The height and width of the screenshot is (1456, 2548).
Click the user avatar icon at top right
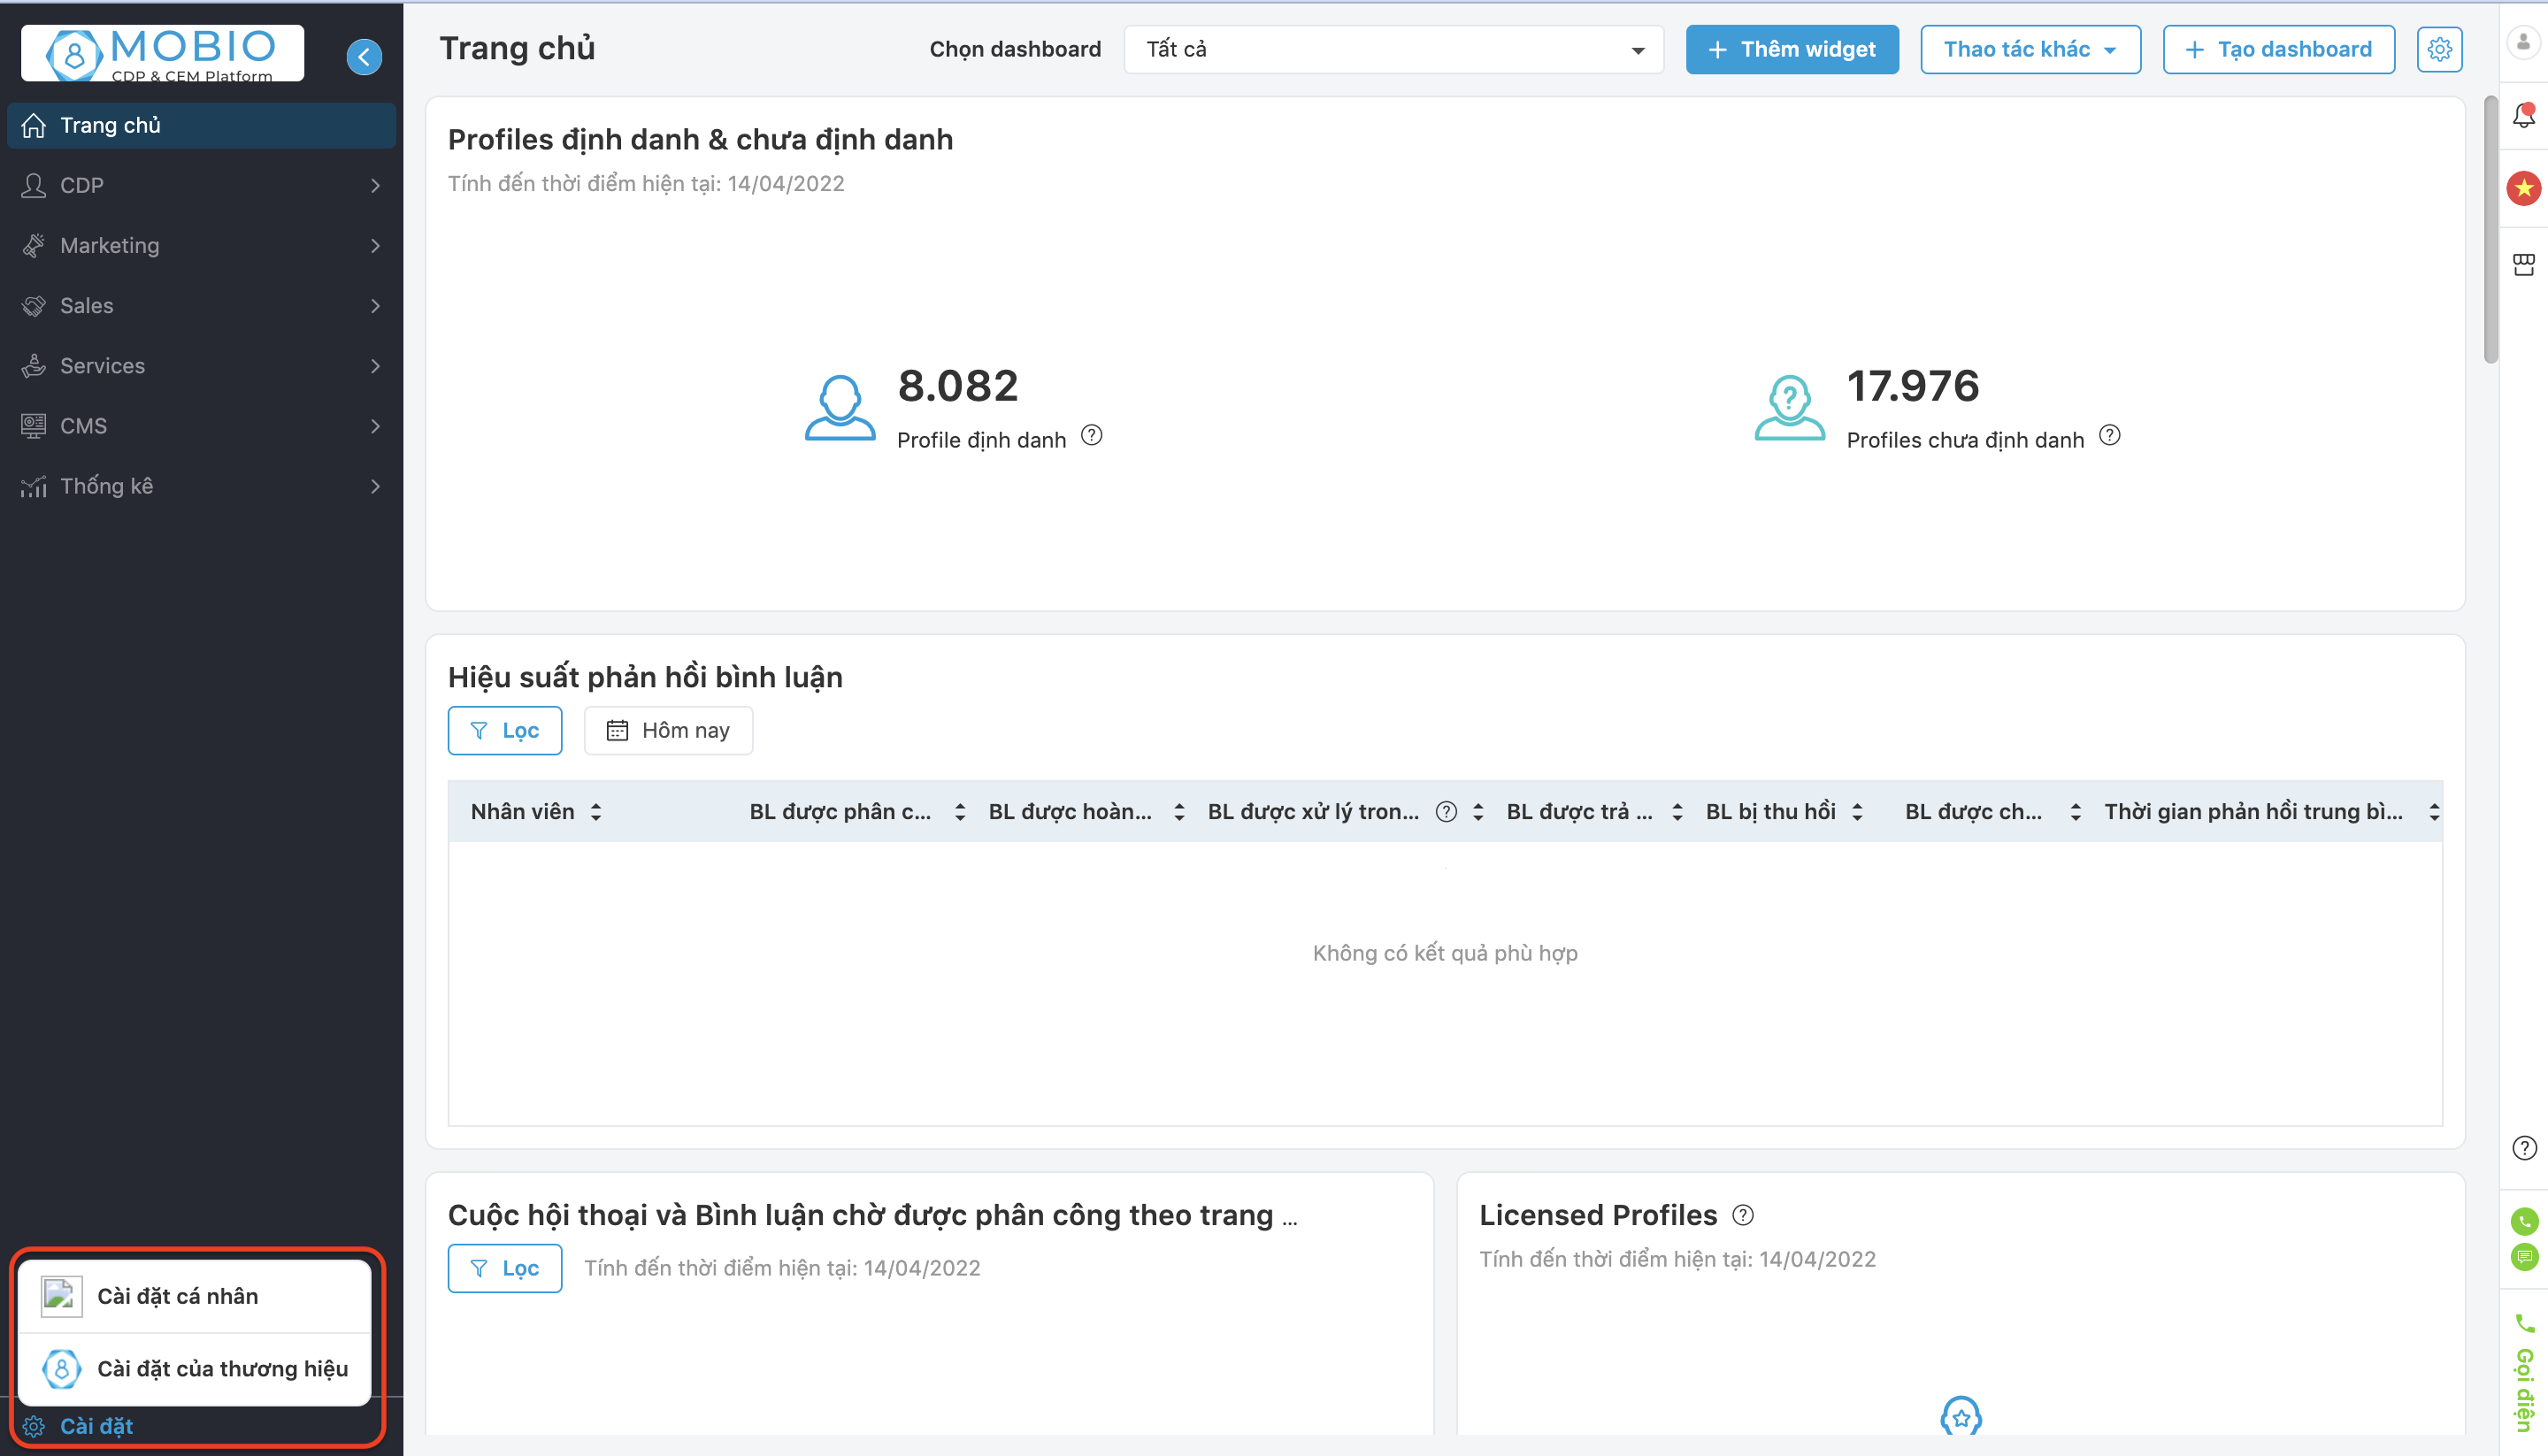click(x=2523, y=43)
